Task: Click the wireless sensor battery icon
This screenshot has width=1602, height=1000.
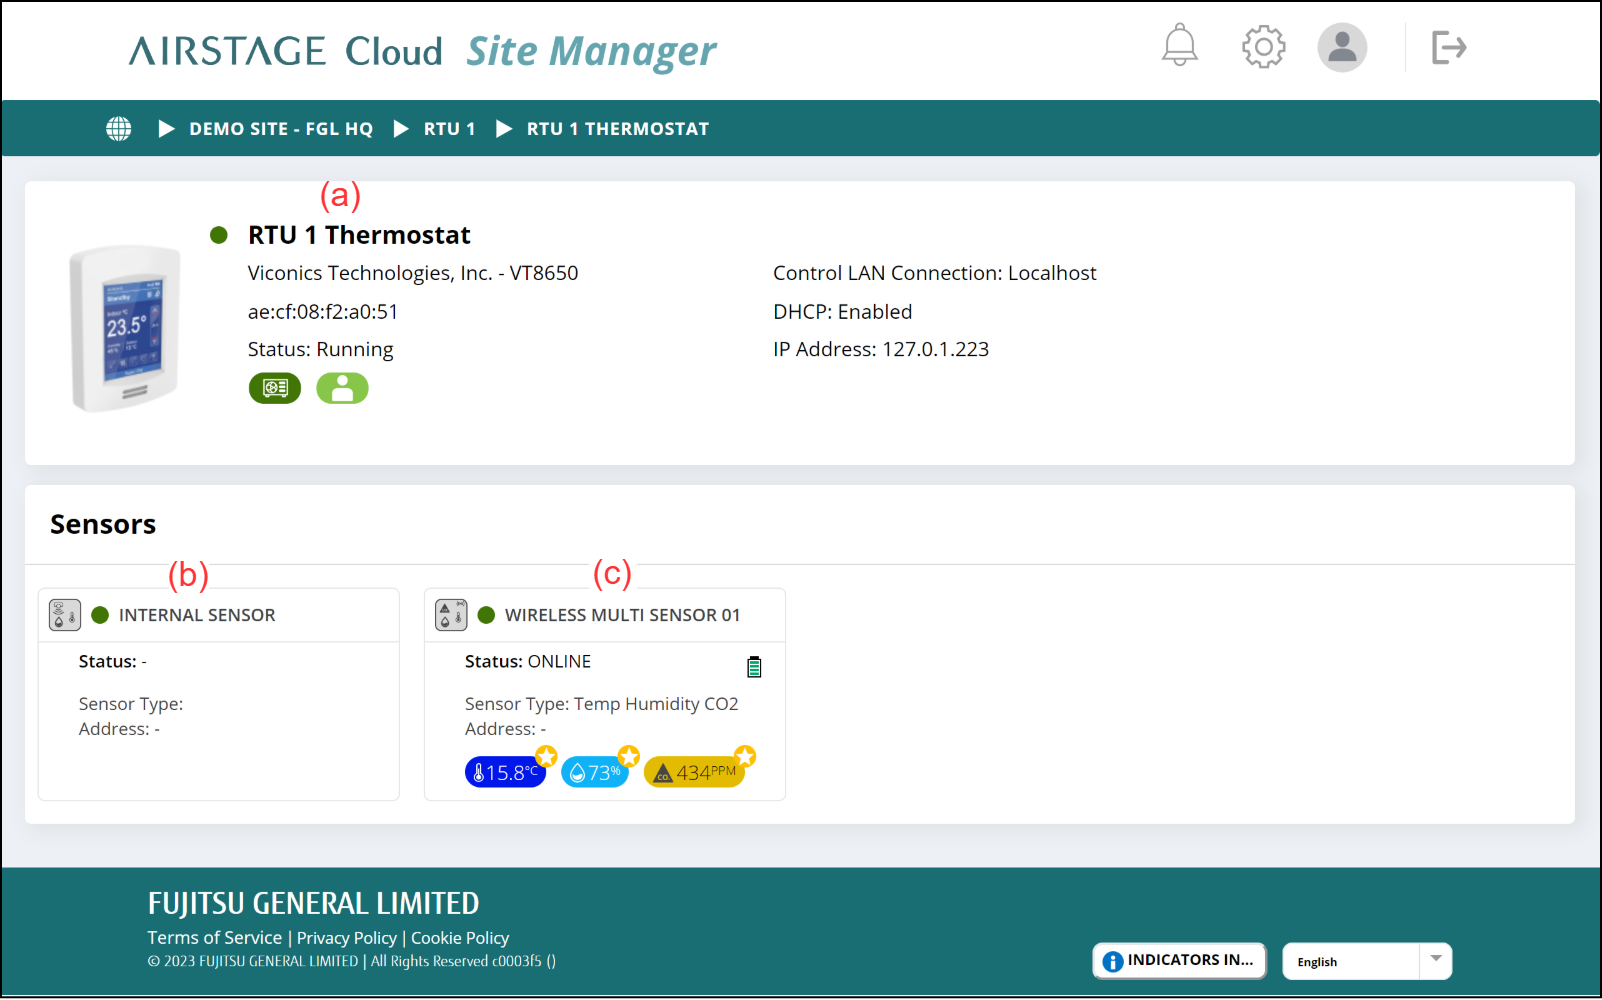Action: (754, 667)
